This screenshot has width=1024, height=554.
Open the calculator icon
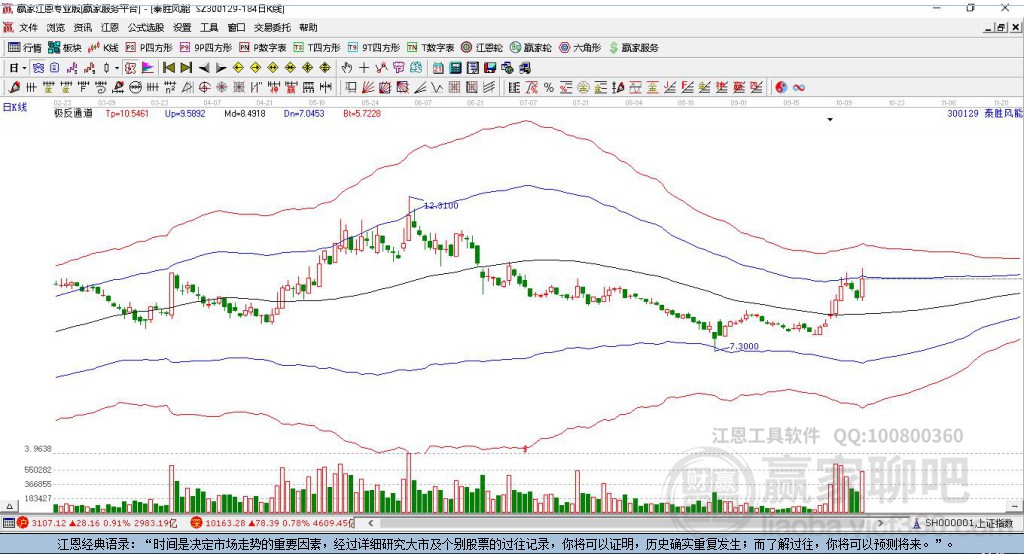455,68
